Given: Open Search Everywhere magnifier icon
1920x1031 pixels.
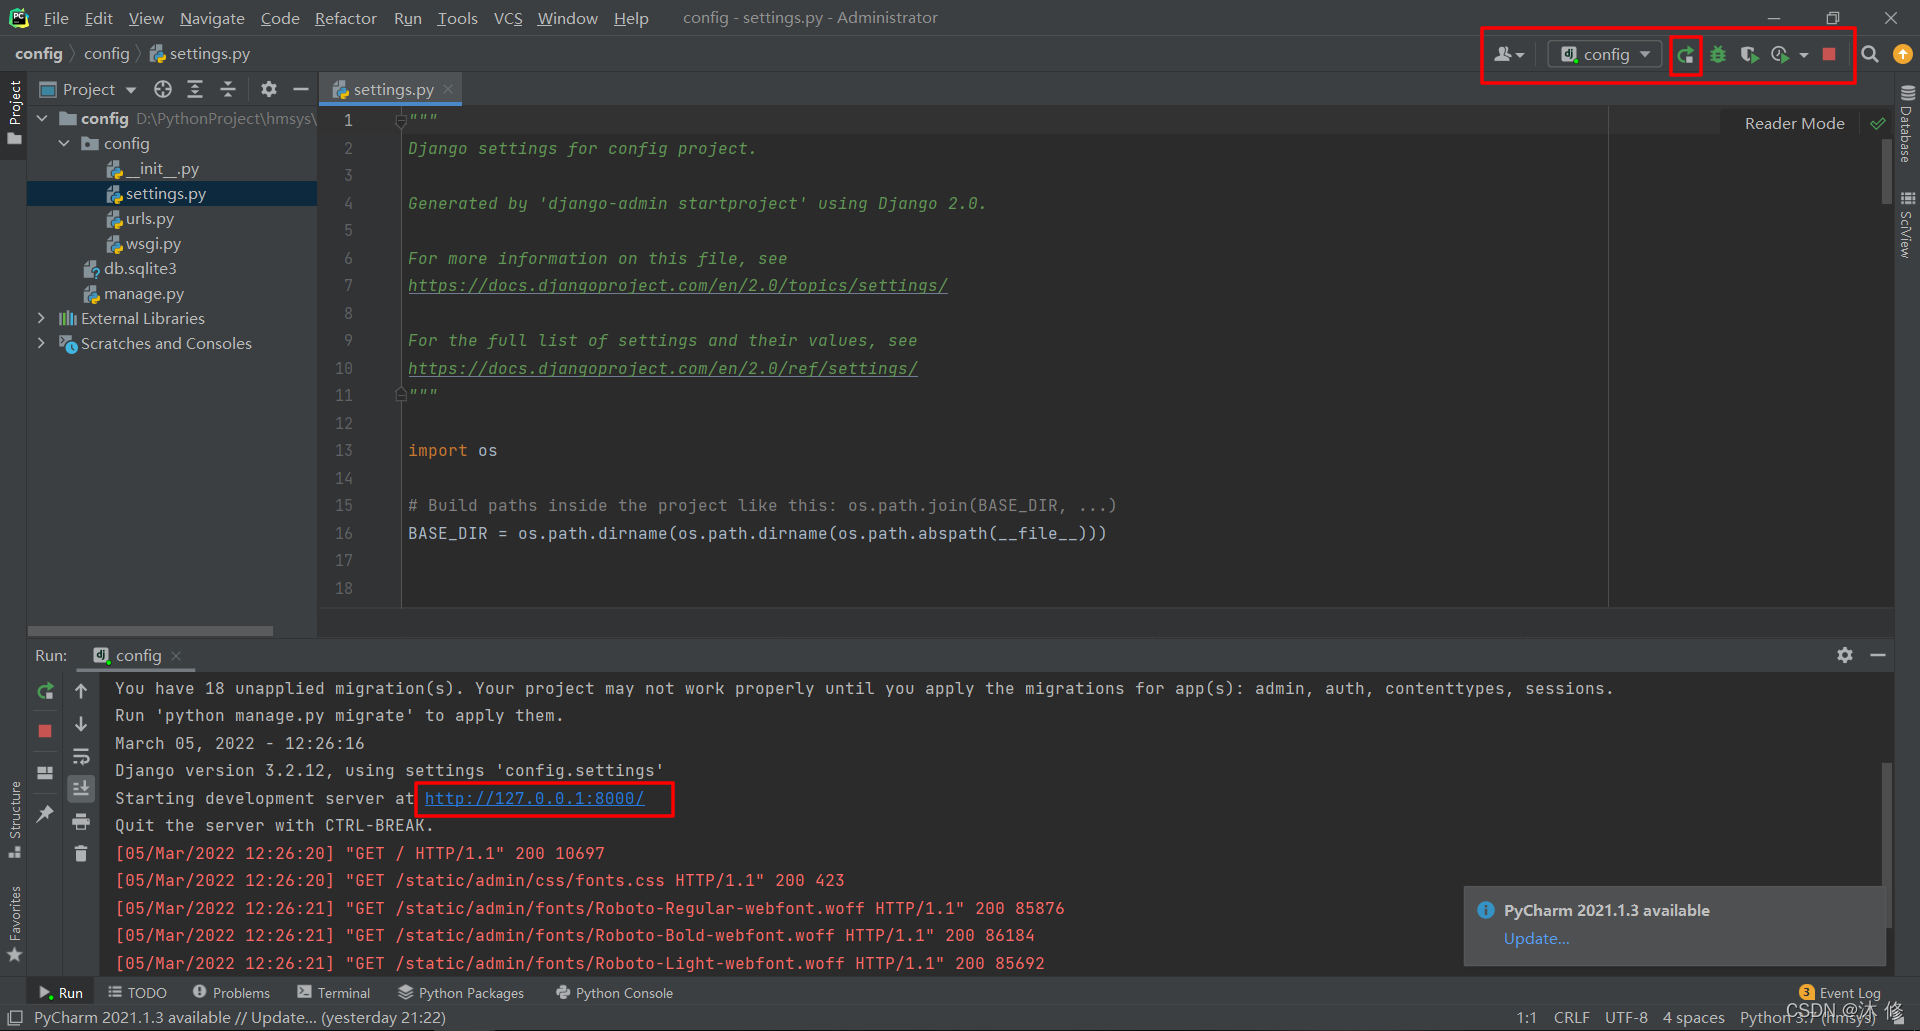Looking at the screenshot, I should pyautogui.click(x=1870, y=55).
